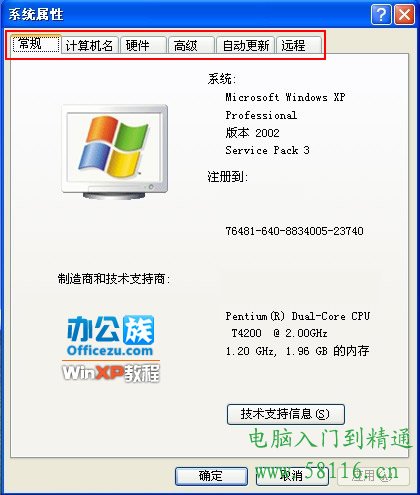Click the 技术支持信息(S) button
The image size is (420, 495).
285,414
